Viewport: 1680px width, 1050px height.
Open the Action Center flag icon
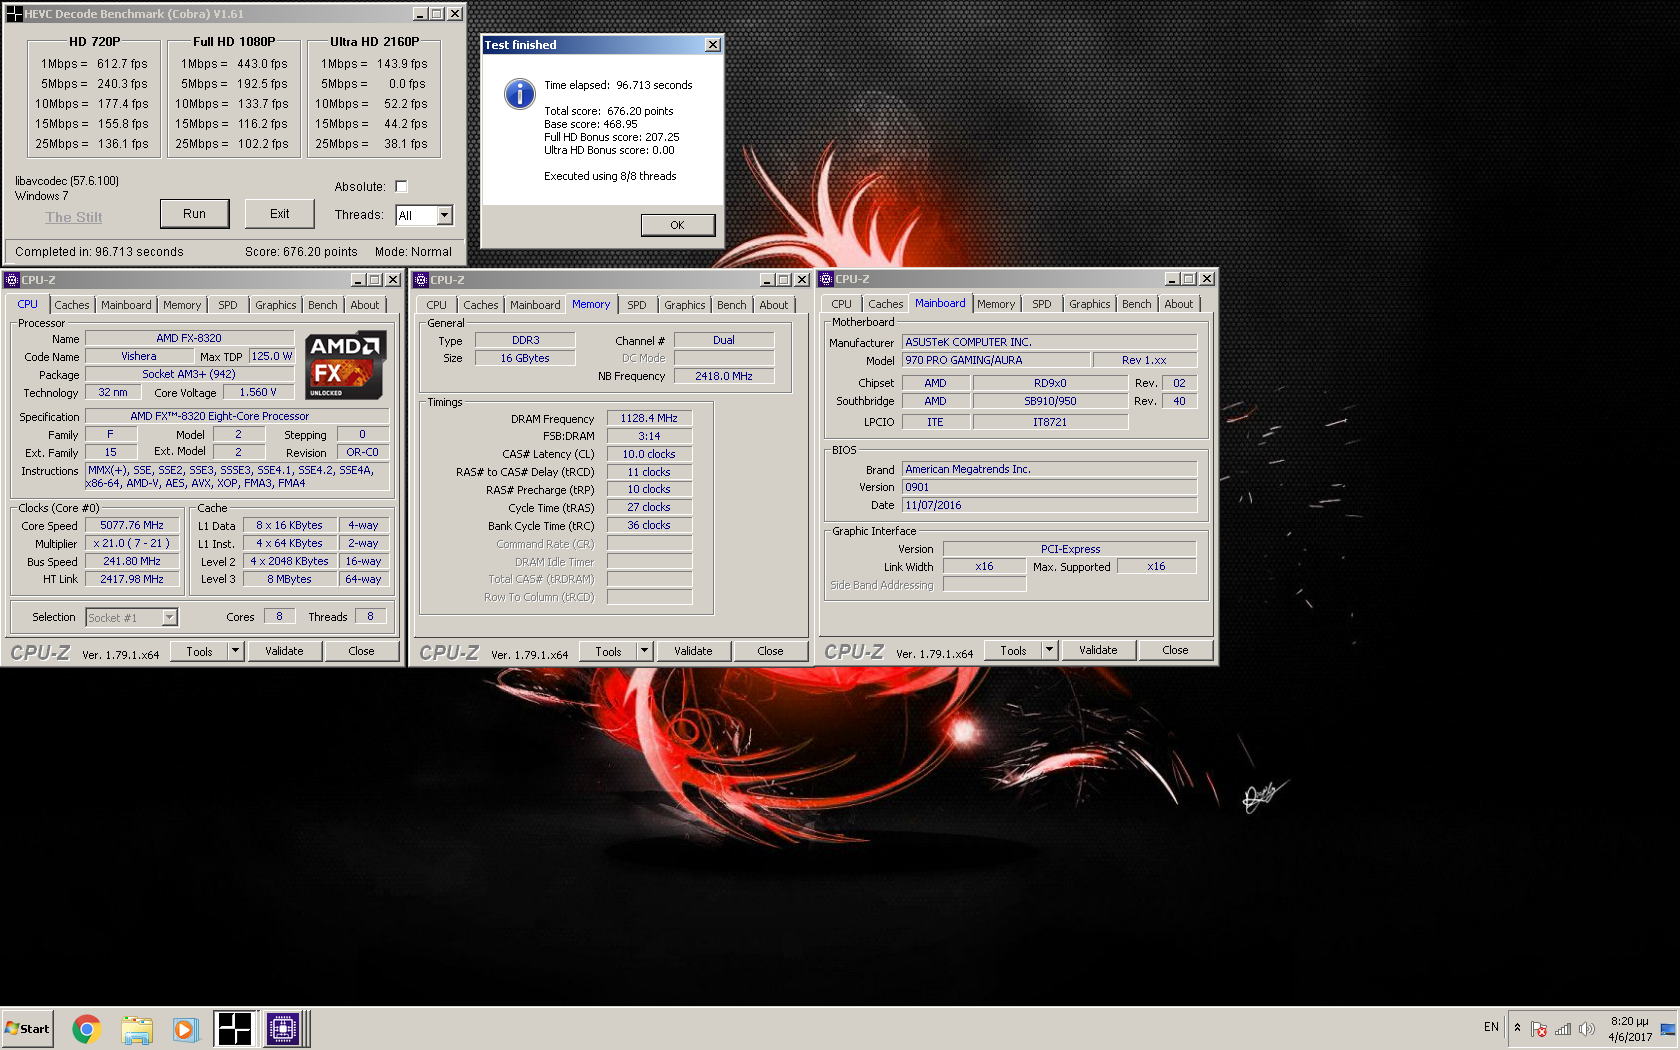click(x=1539, y=1028)
